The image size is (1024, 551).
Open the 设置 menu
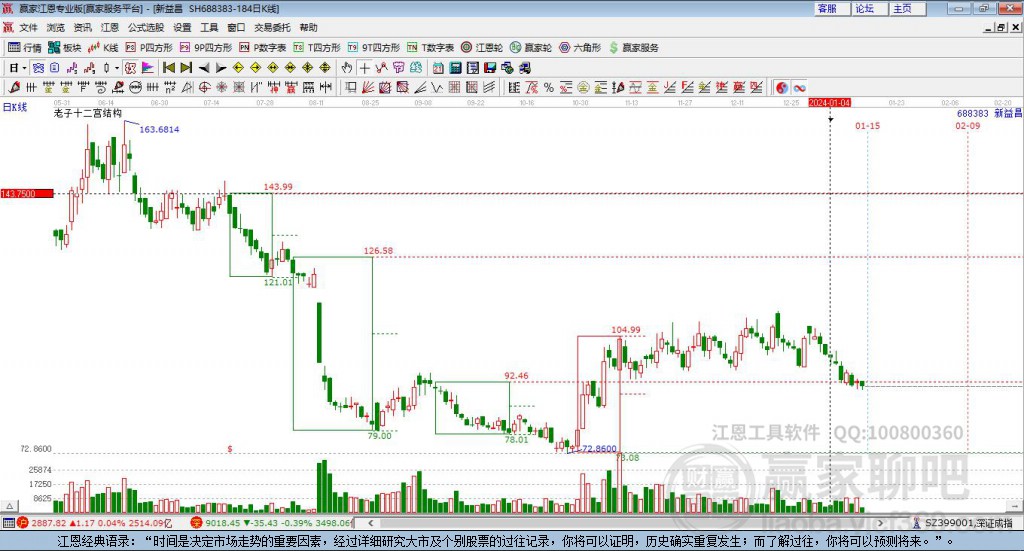coord(182,27)
